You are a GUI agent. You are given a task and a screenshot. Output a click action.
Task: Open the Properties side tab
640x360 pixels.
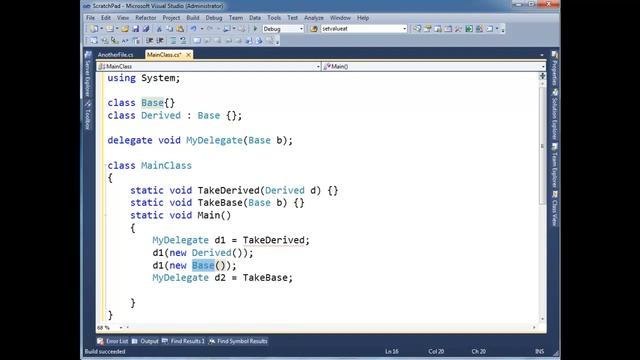coord(554,69)
